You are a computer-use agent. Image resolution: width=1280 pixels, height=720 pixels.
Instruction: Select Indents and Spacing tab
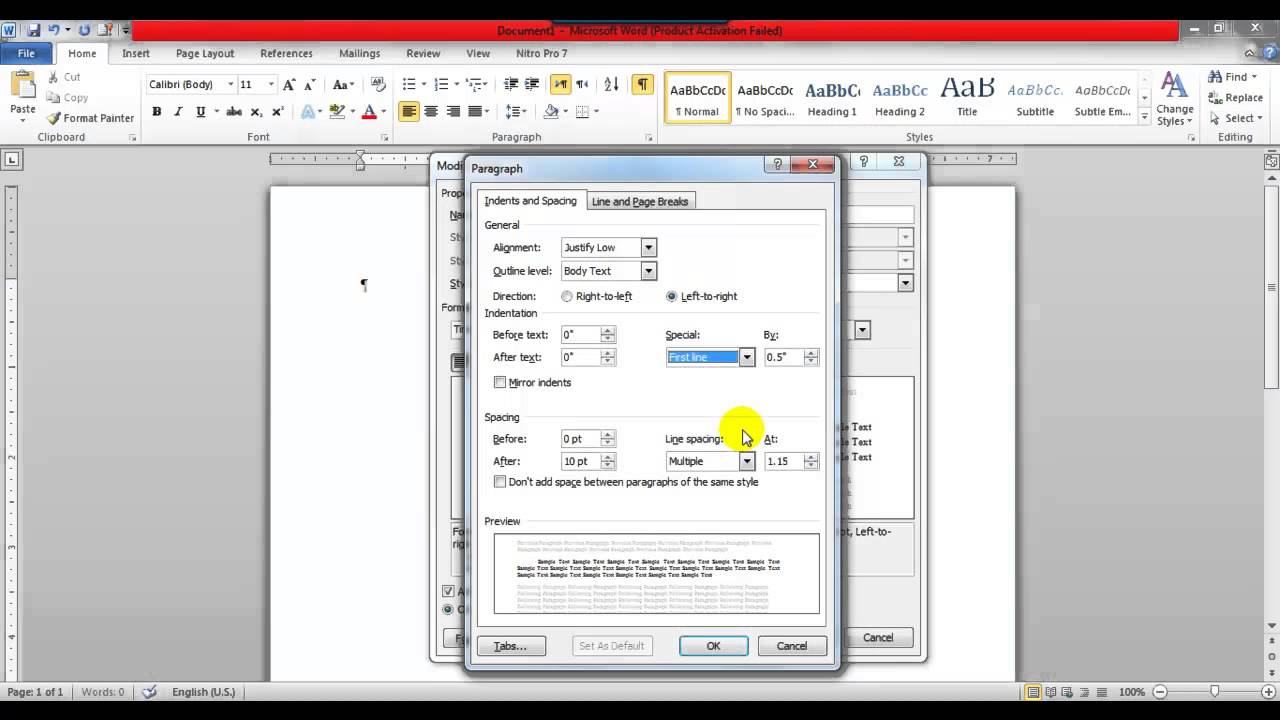coord(530,201)
